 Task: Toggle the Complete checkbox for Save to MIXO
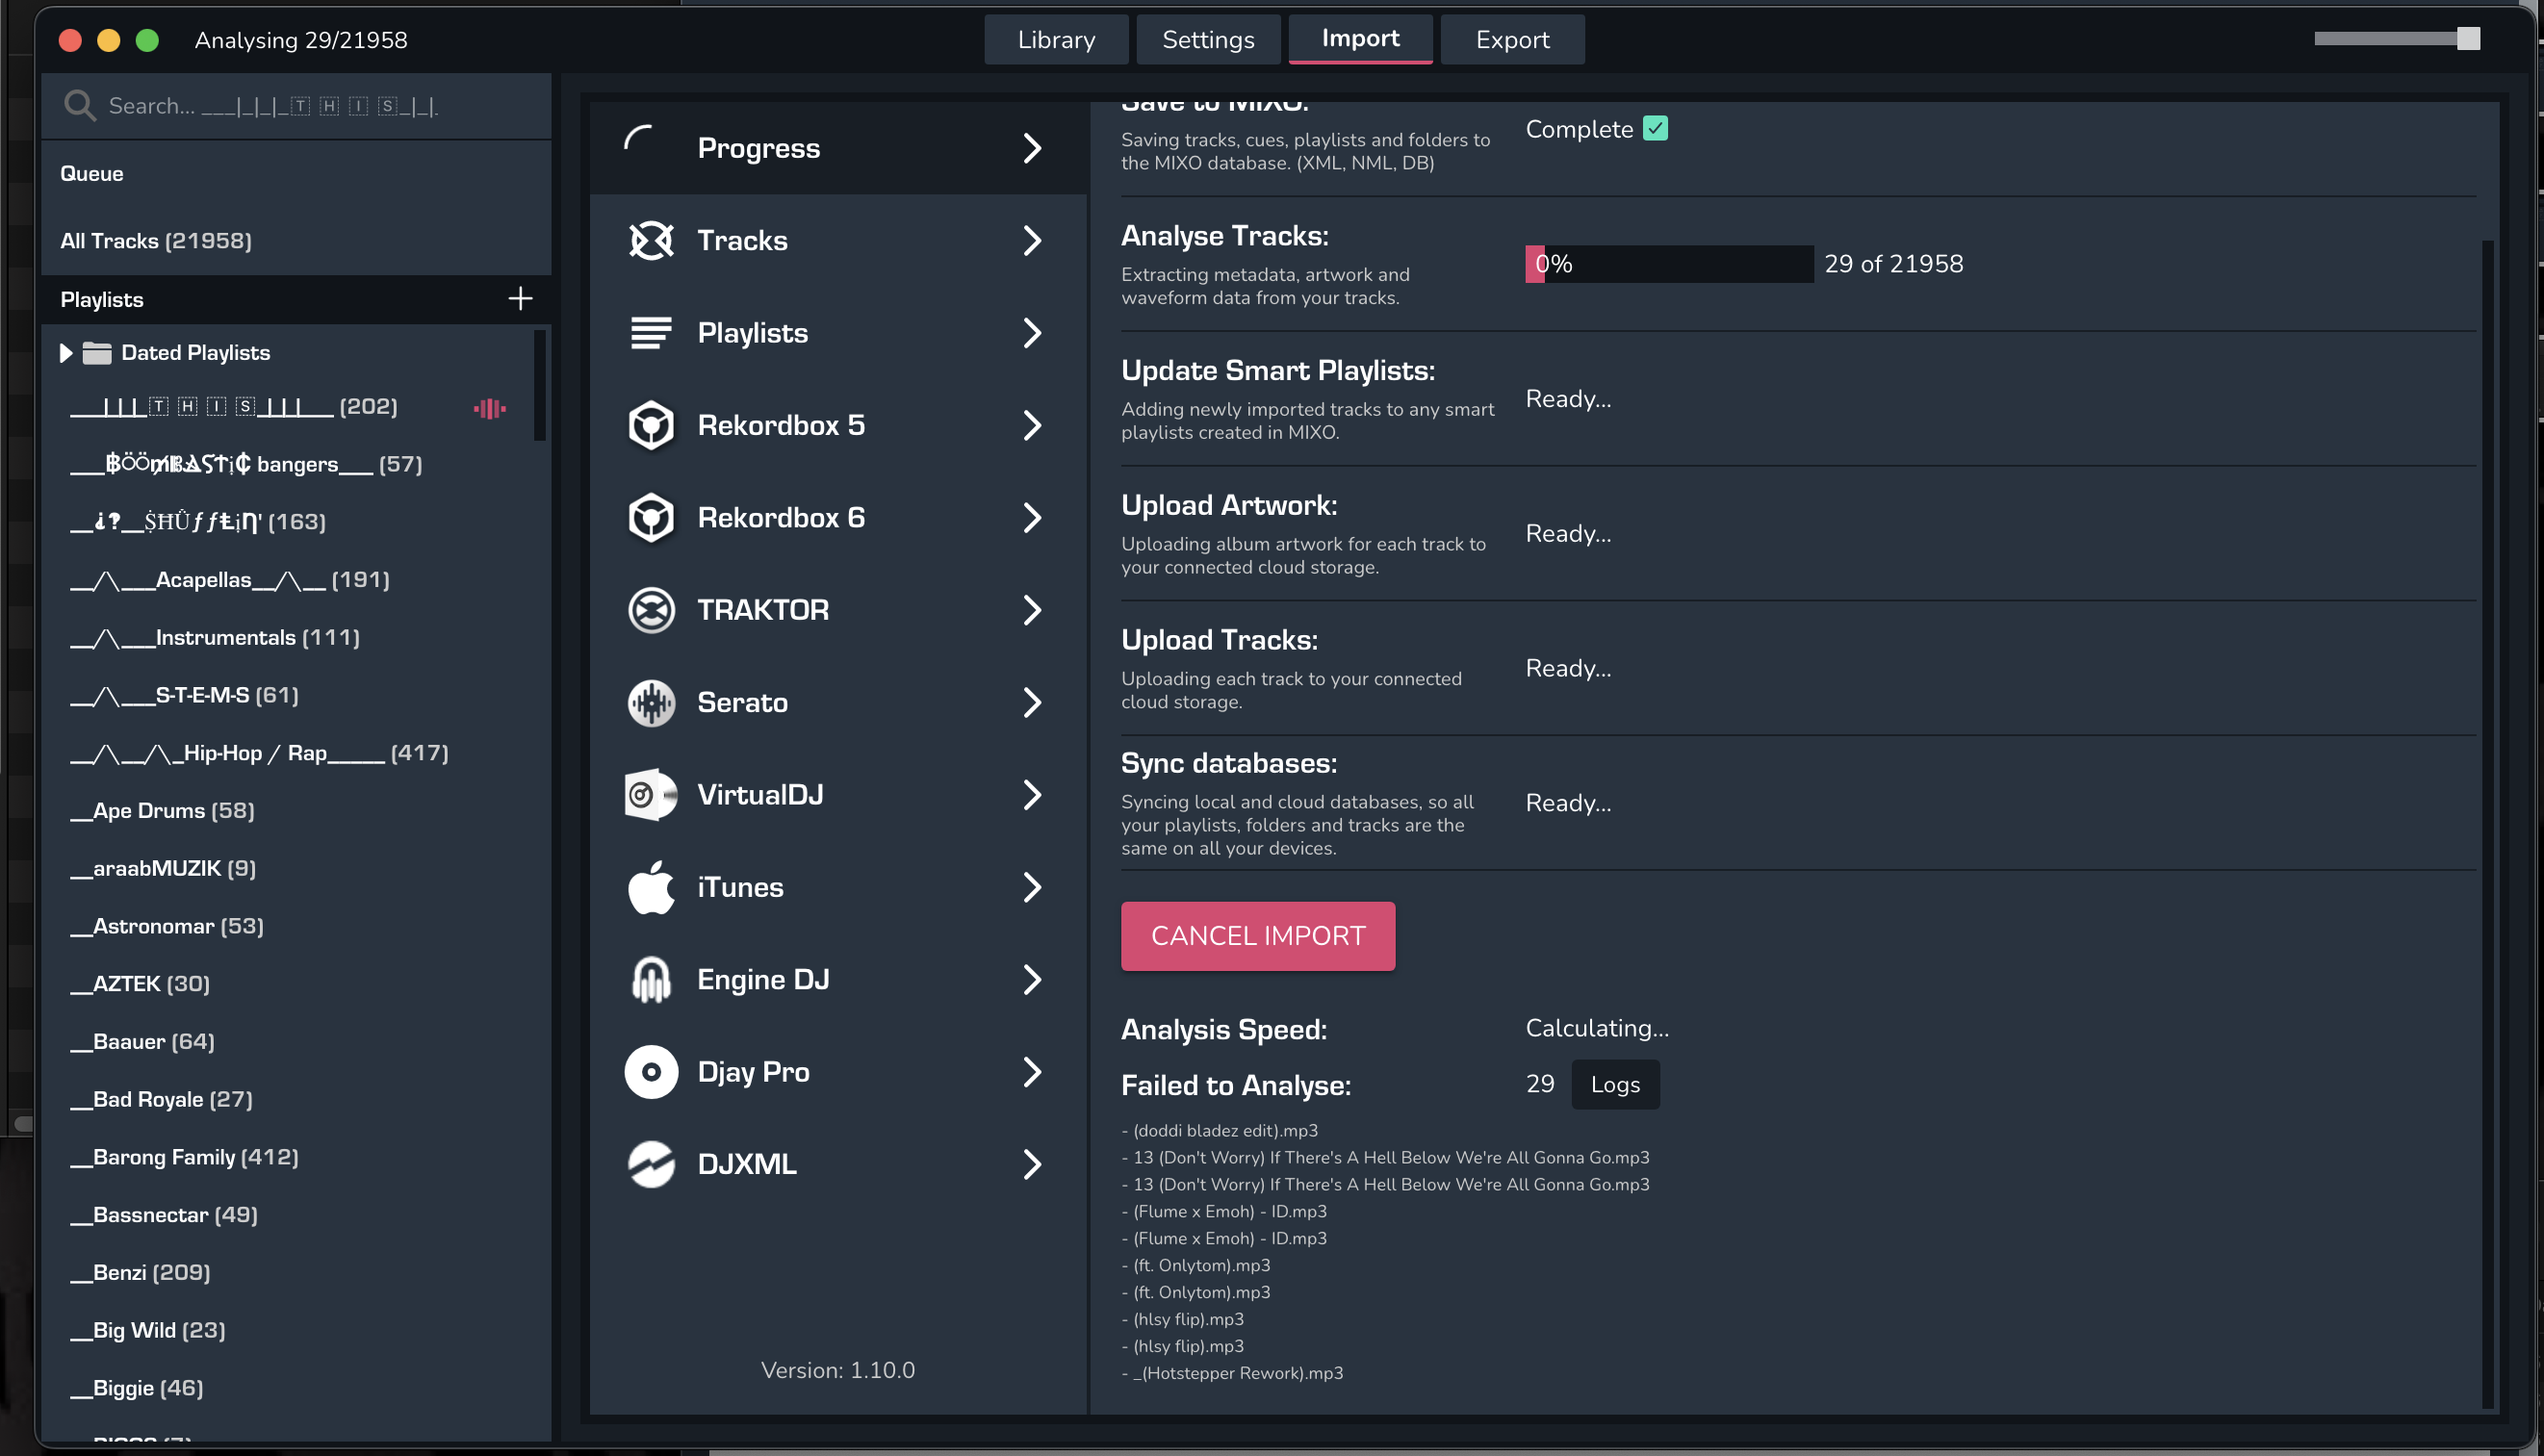[x=1656, y=129]
